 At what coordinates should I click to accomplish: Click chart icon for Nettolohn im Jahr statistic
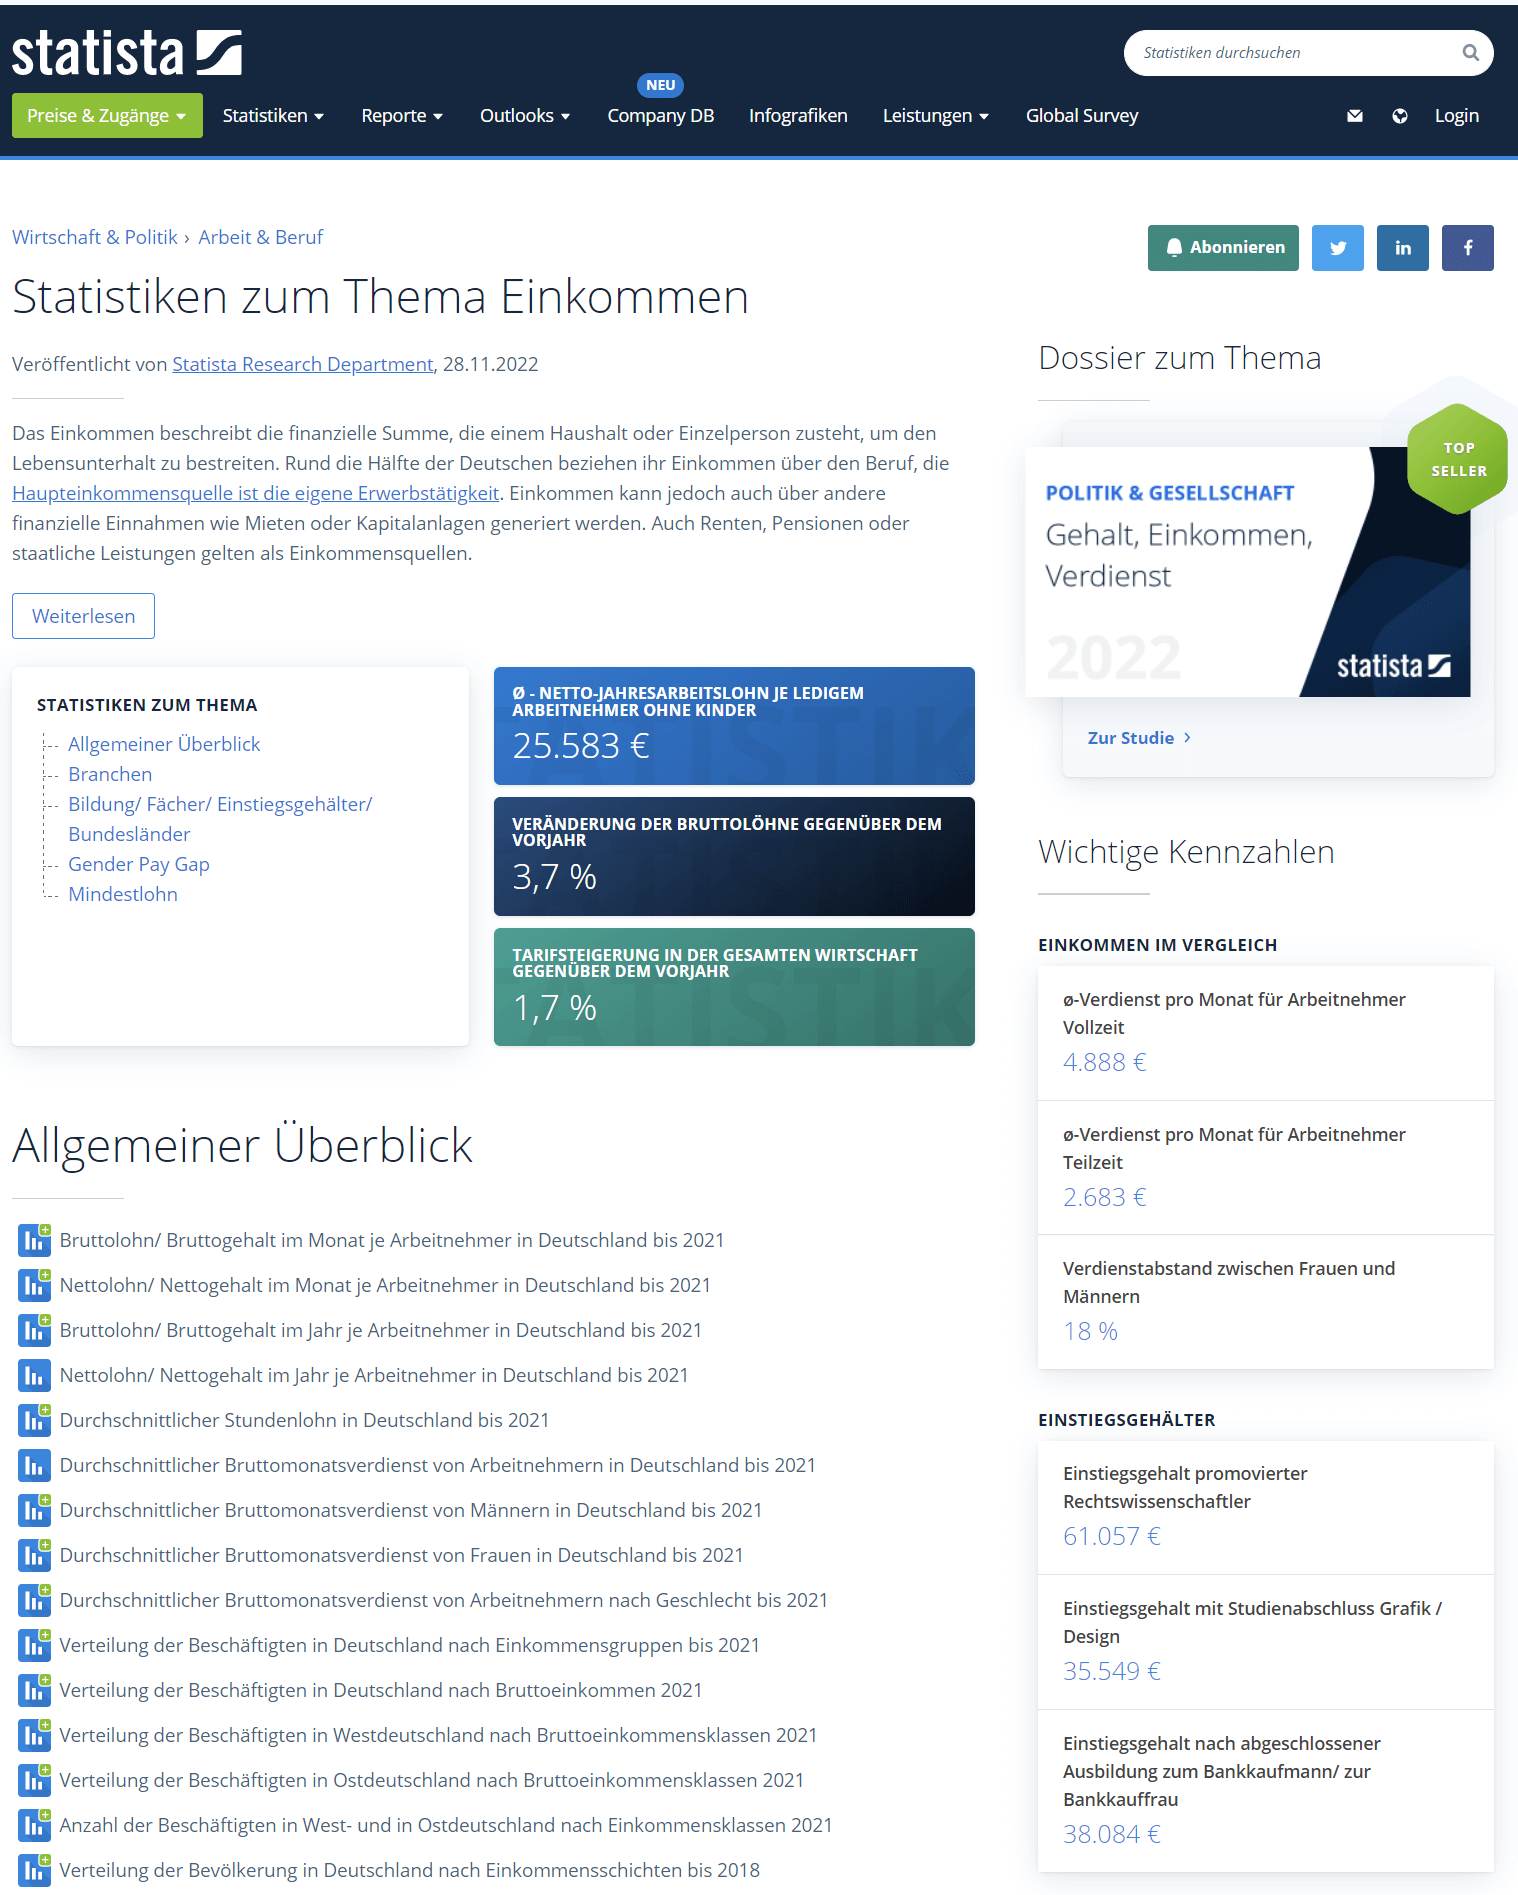[x=34, y=1375]
